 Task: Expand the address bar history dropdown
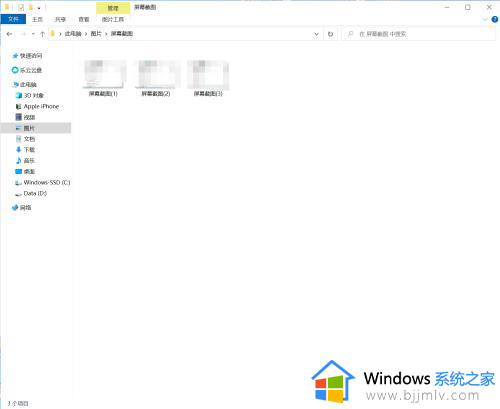tap(316, 34)
